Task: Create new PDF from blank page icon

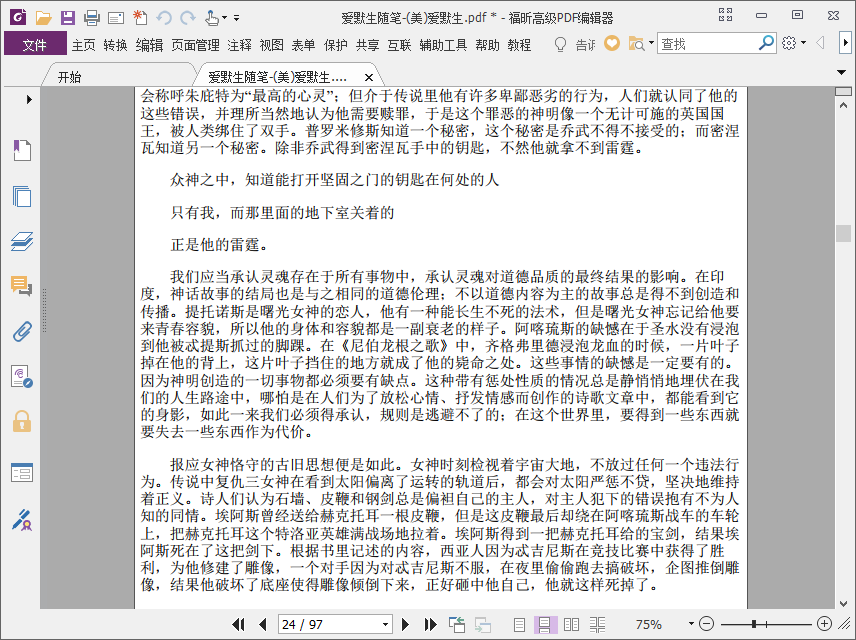Action: (140, 18)
